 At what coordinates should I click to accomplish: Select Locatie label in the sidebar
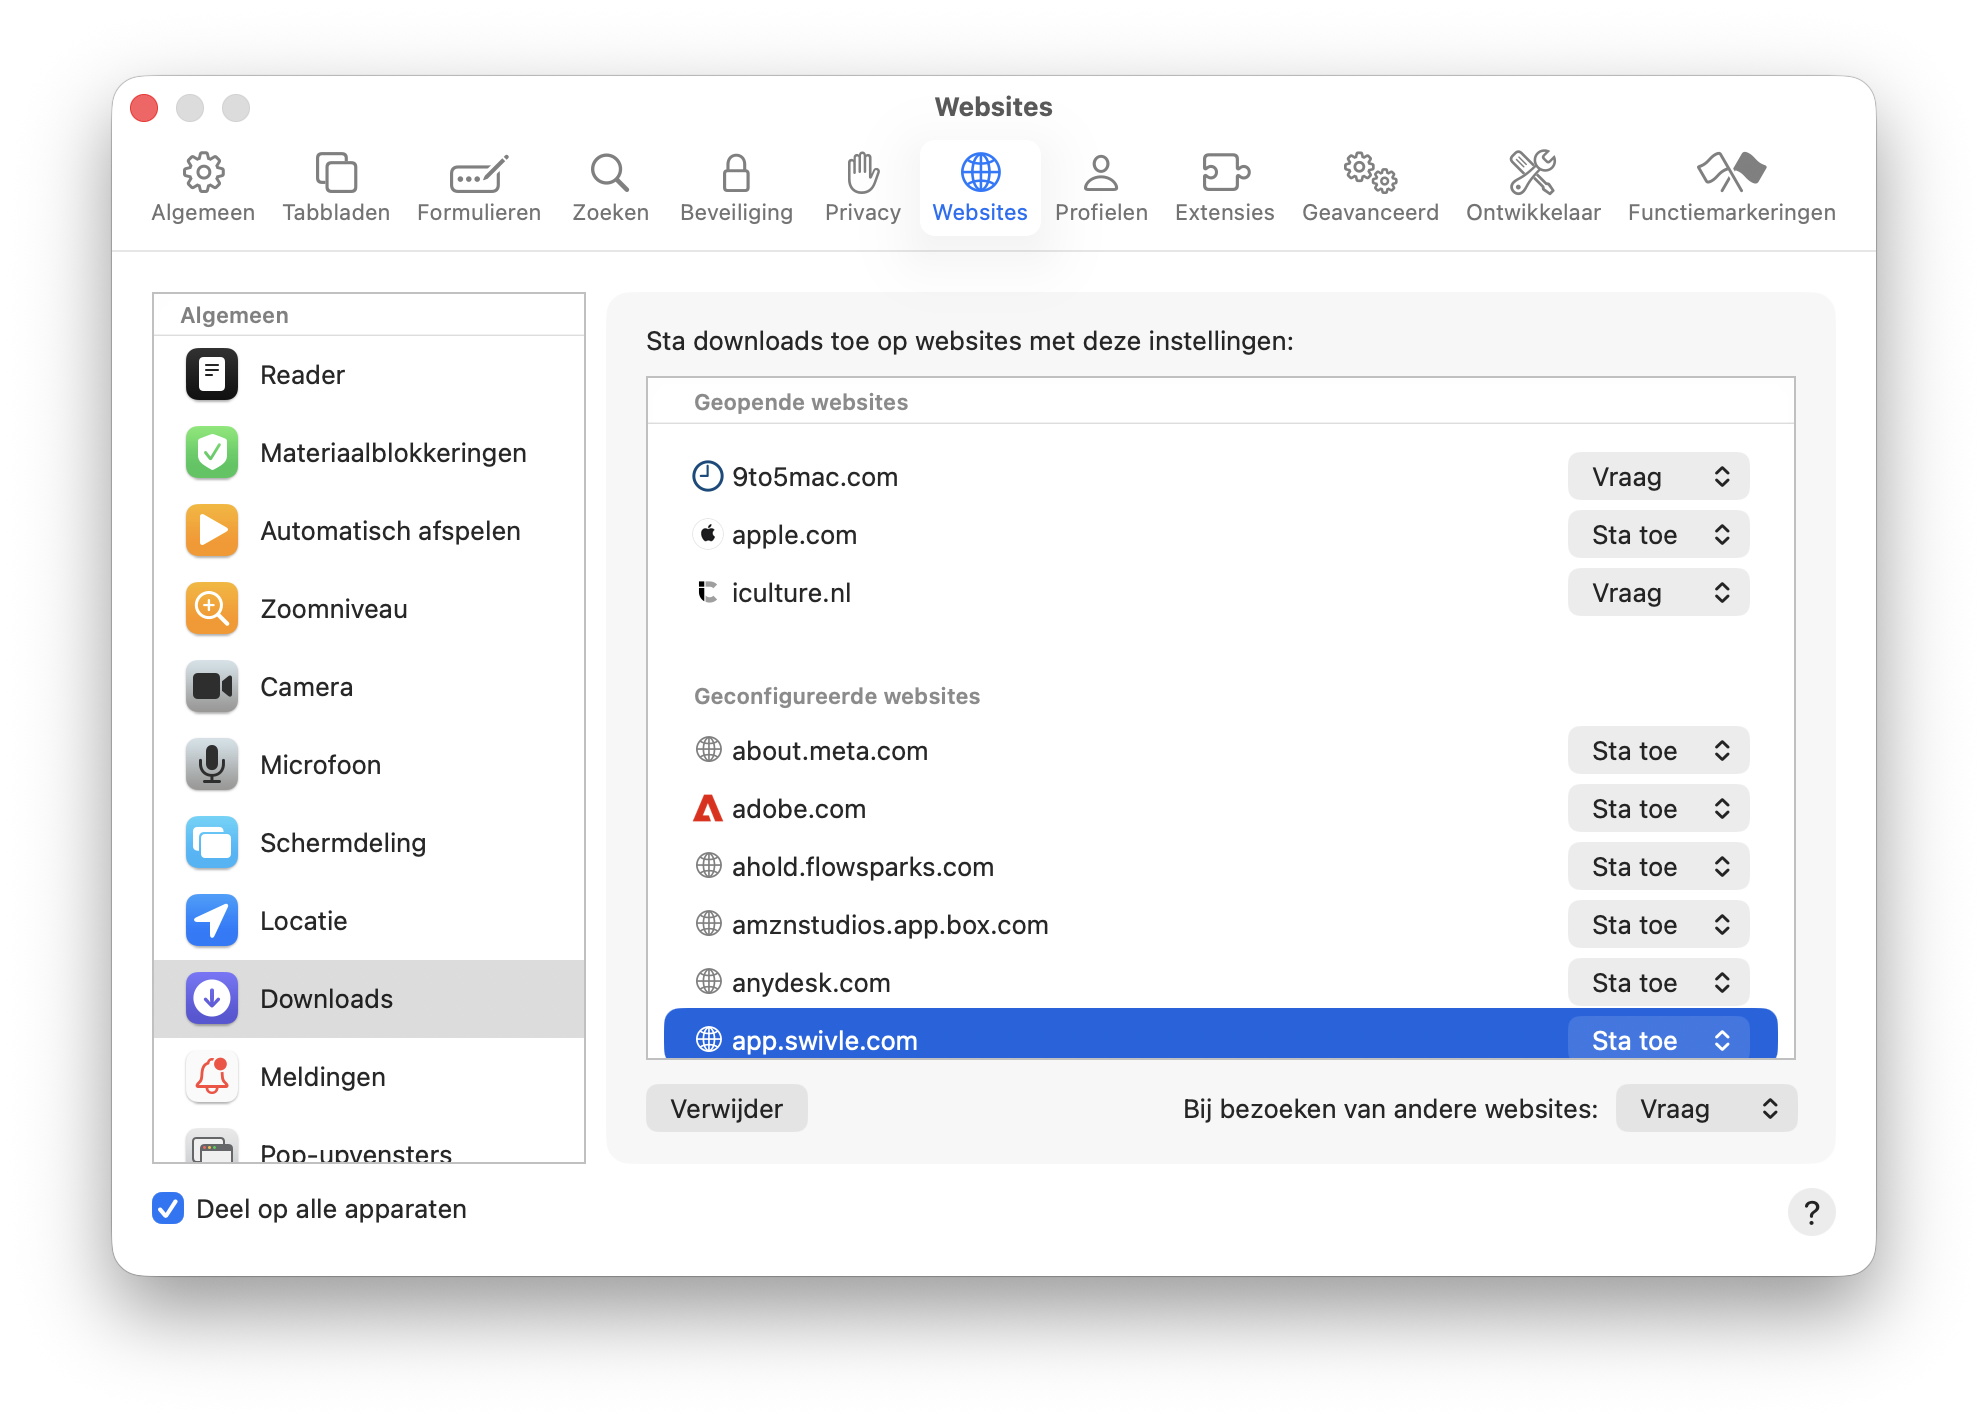(304, 921)
